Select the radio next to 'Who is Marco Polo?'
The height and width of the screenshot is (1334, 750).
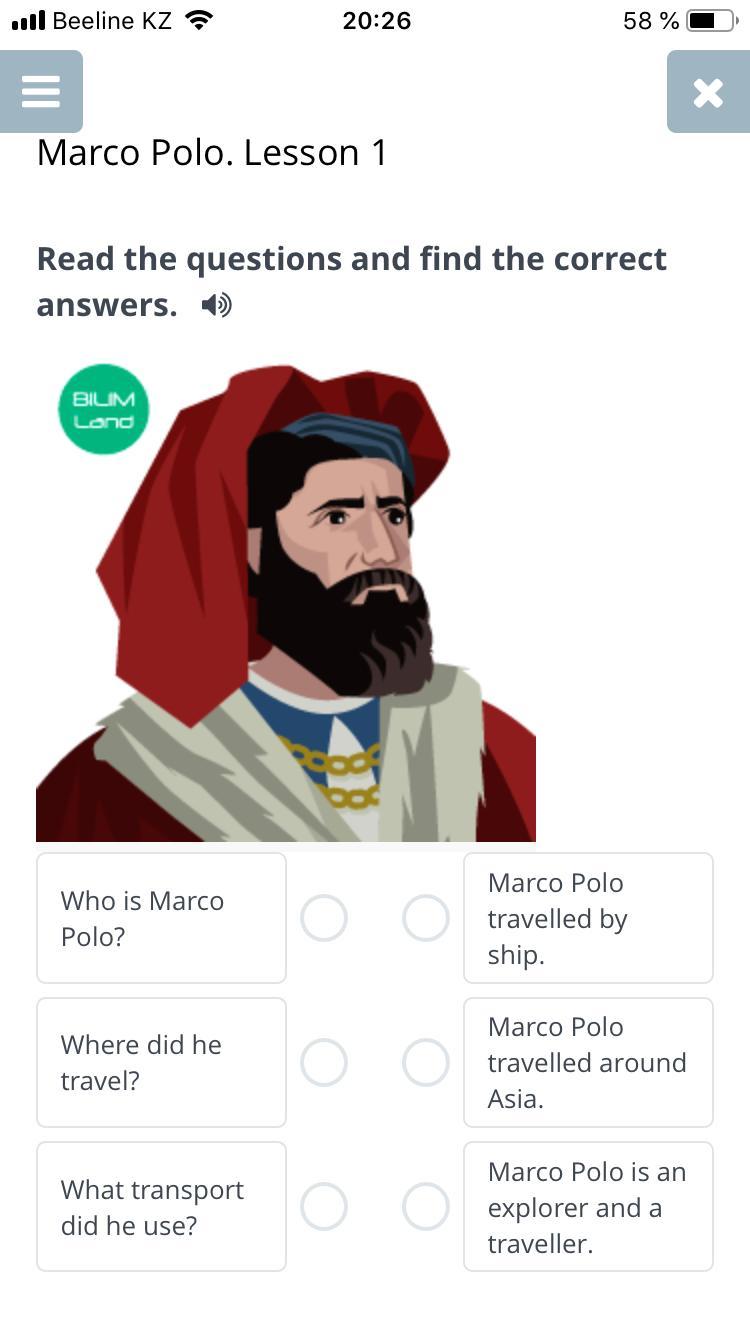324,918
